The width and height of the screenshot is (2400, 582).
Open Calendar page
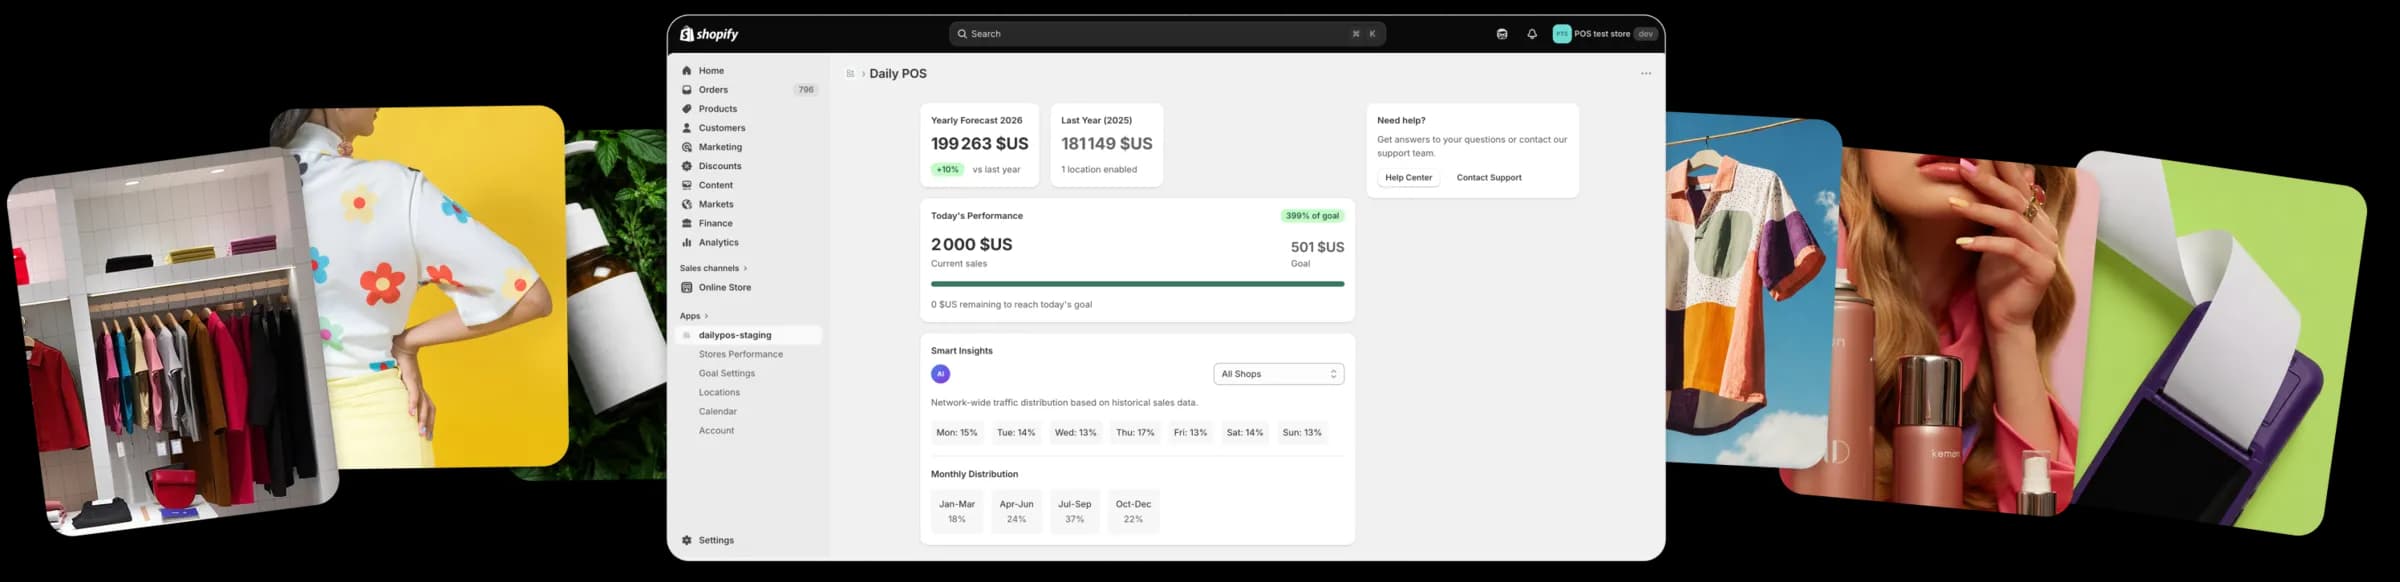click(718, 411)
